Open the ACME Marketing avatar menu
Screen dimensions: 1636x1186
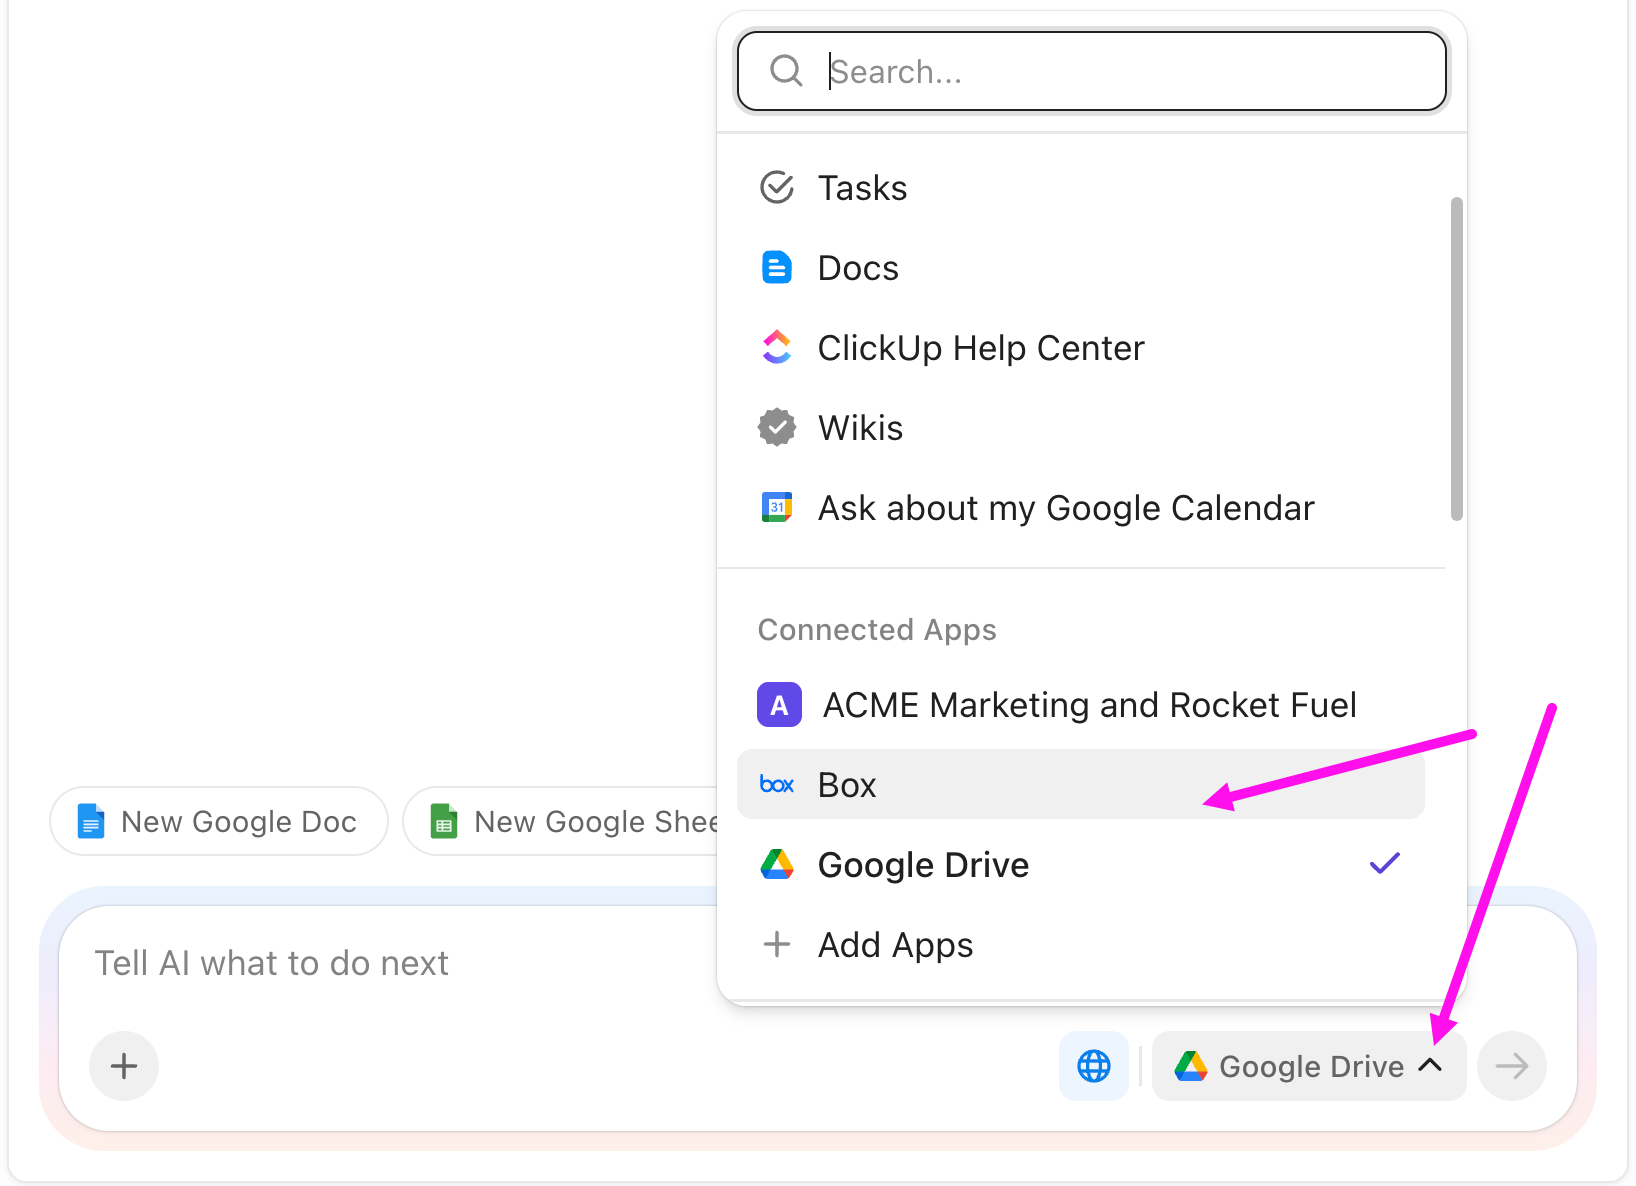click(x=779, y=704)
